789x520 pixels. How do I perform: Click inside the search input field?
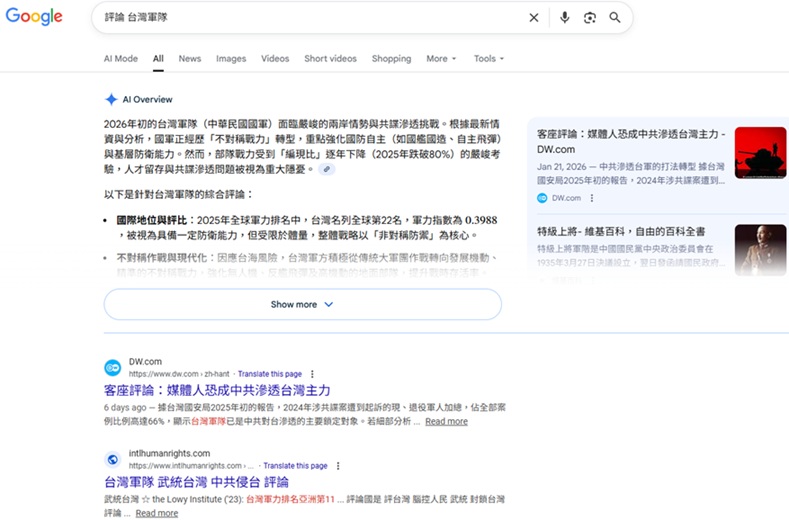(300, 18)
